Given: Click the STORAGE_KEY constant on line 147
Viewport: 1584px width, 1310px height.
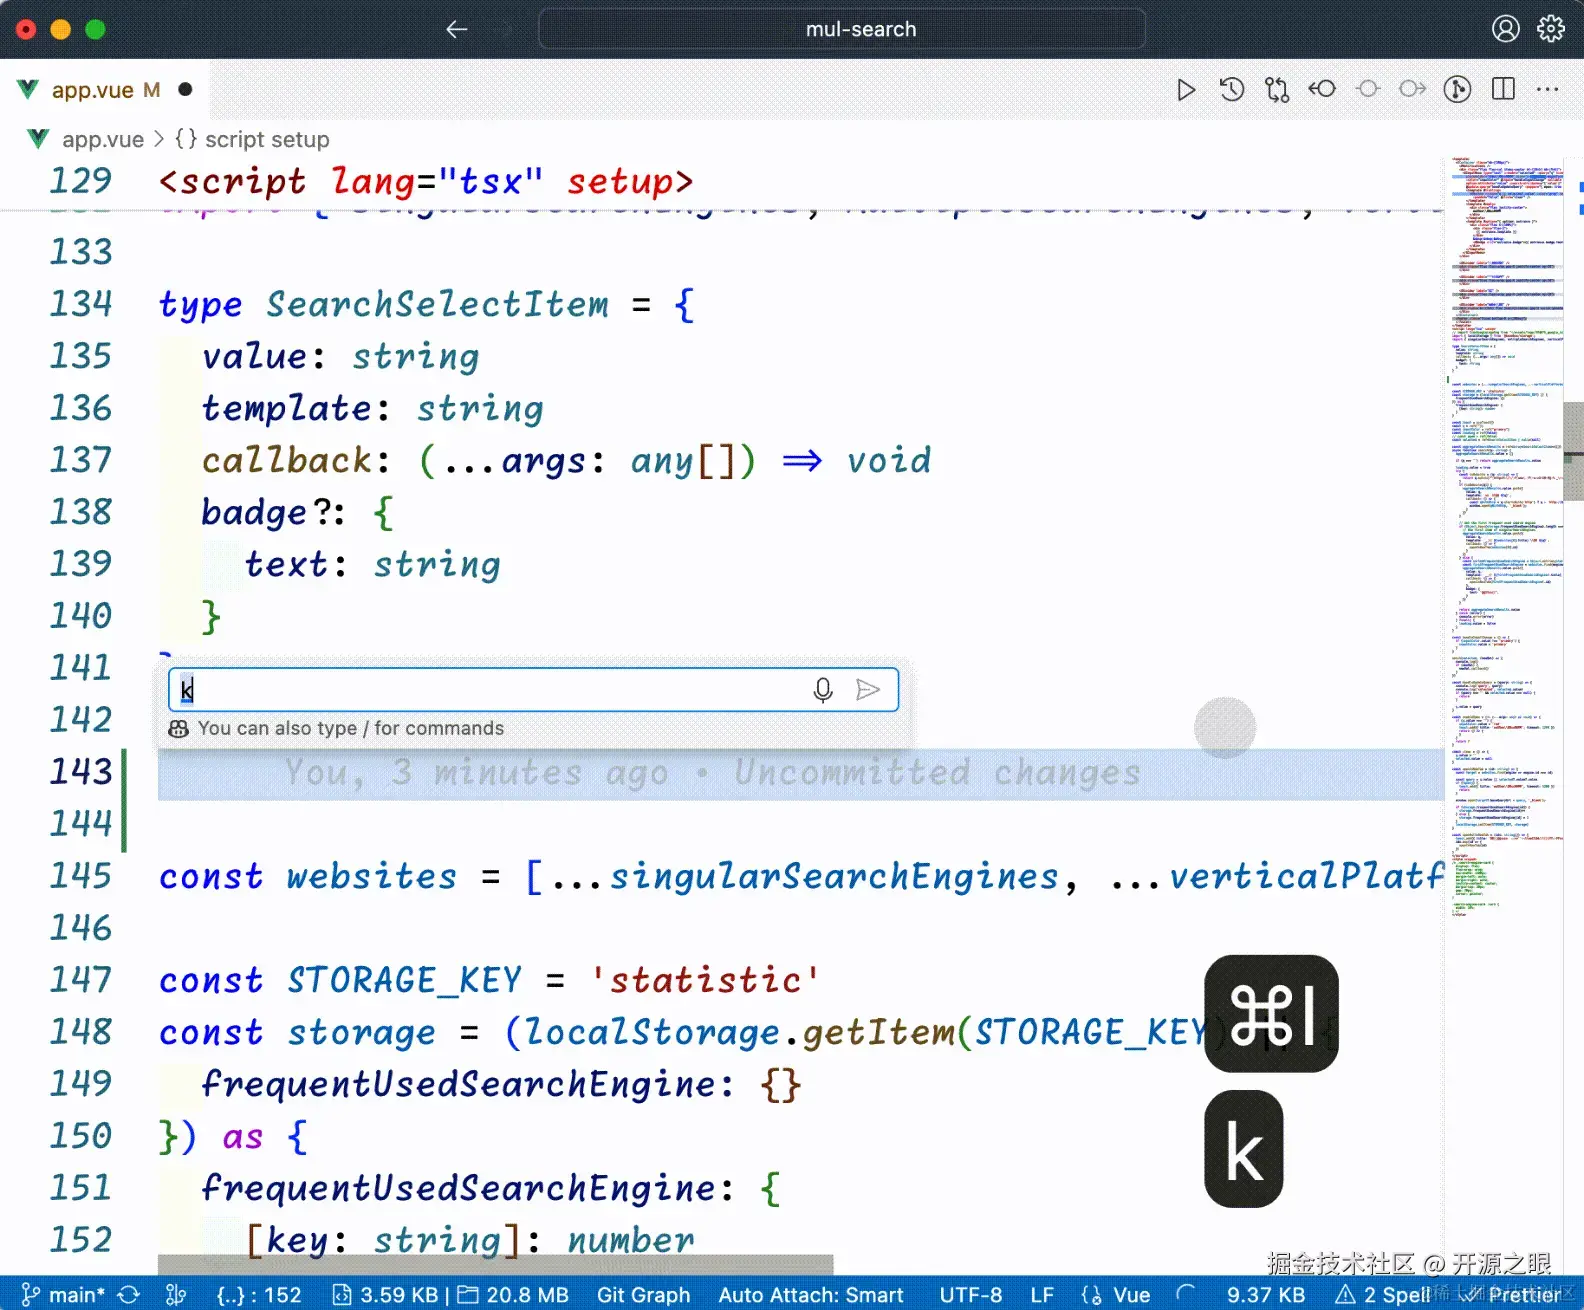Looking at the screenshot, I should point(404,980).
